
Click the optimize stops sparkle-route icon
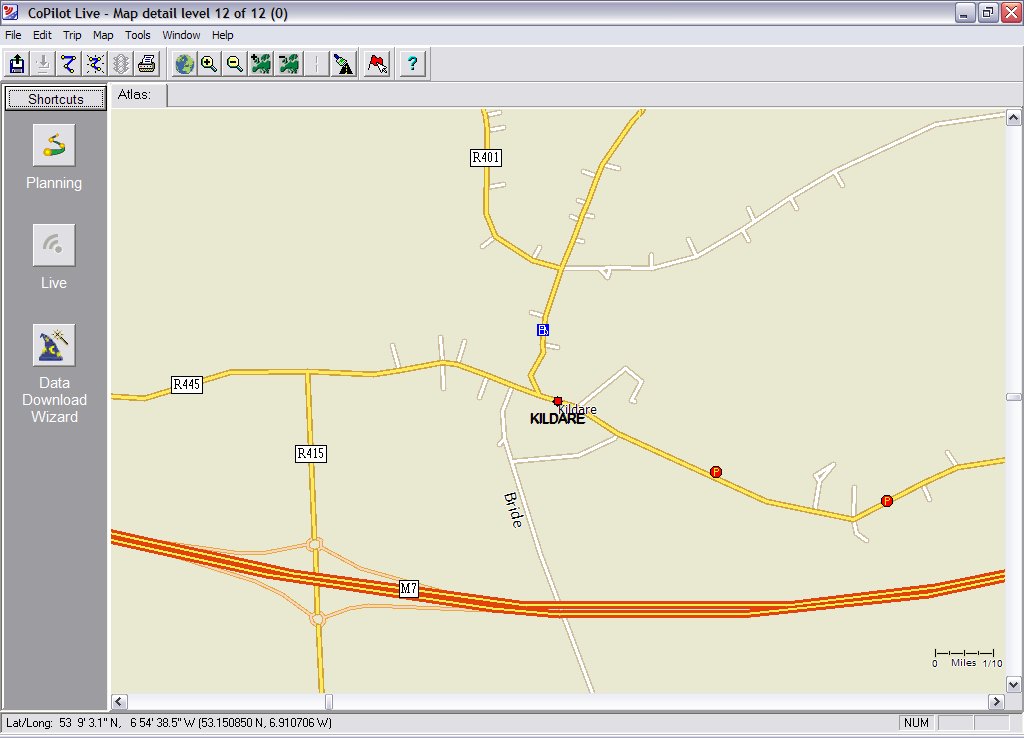95,64
